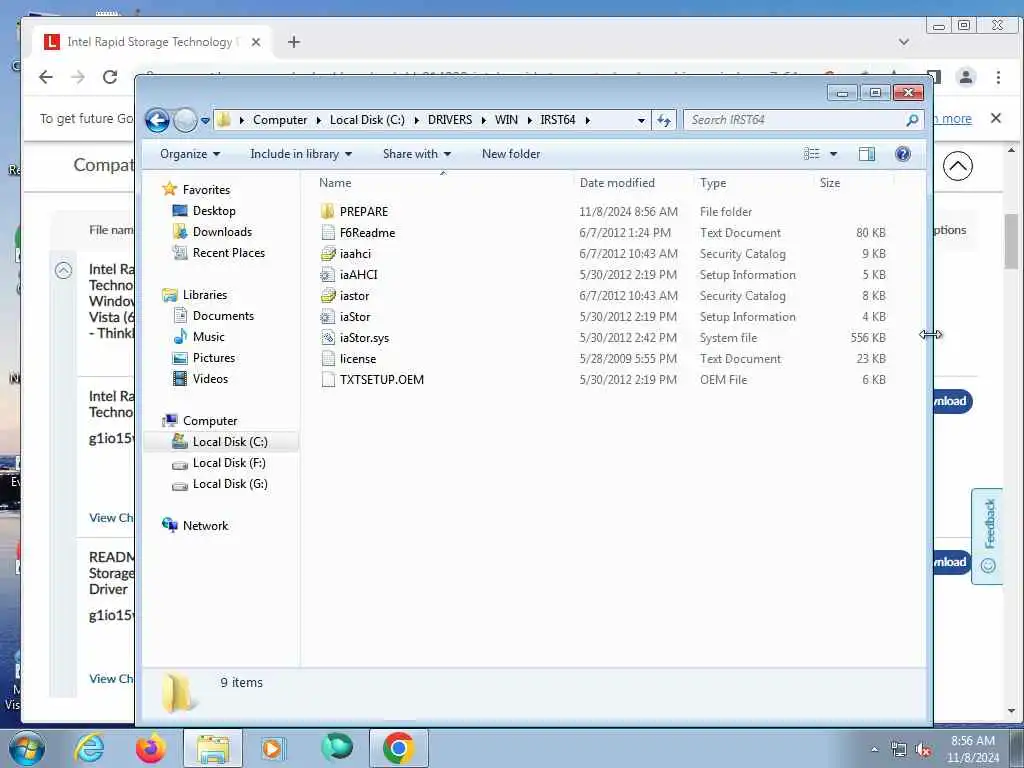Select DRIVERS breadcrumb segment
The height and width of the screenshot is (768, 1024).
point(449,120)
